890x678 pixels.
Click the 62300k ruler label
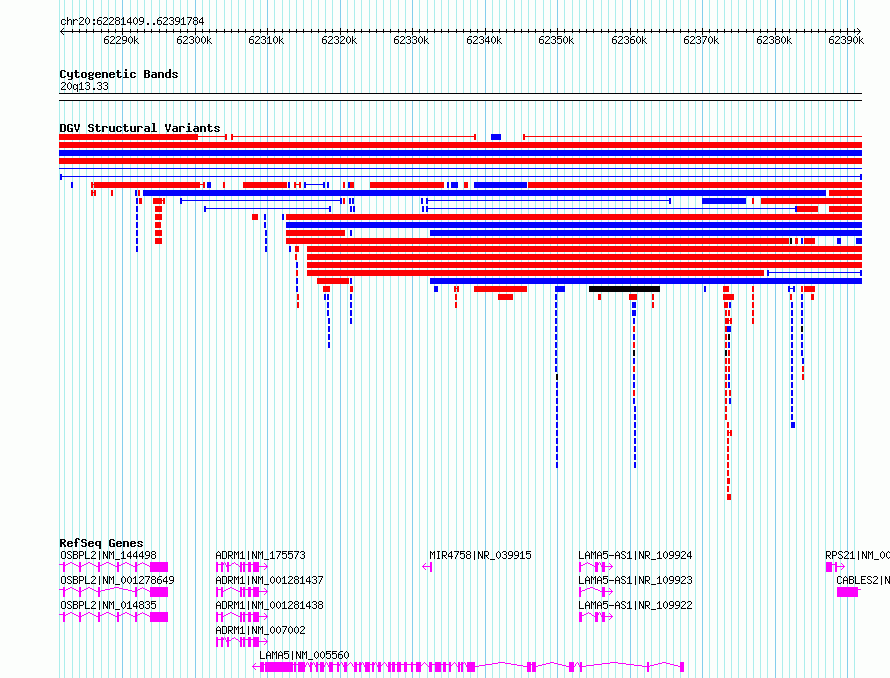(x=194, y=40)
